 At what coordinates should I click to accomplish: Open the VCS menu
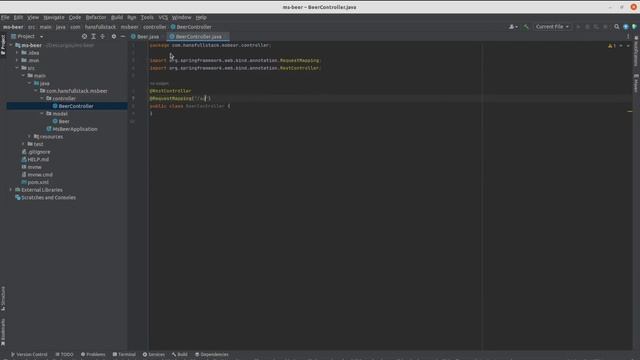[163, 18]
